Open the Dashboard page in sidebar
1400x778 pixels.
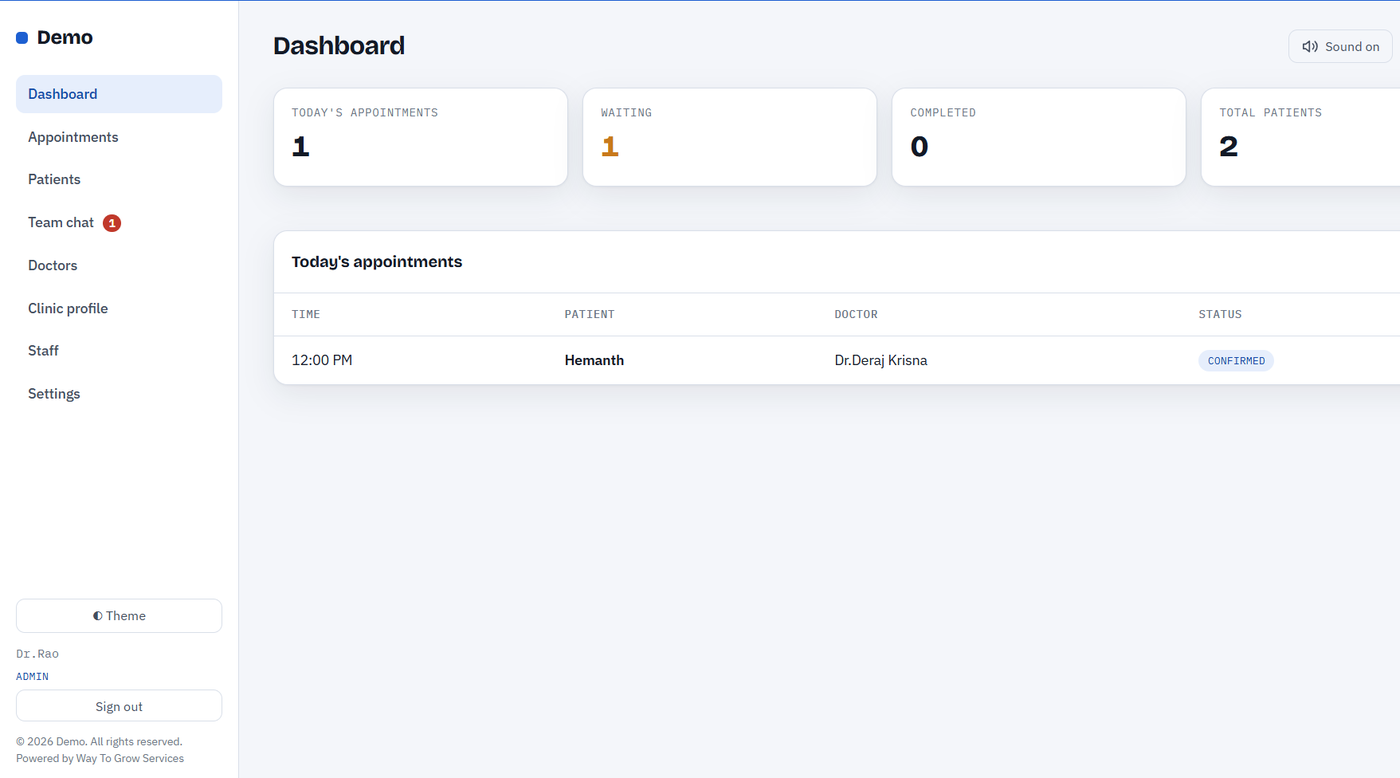point(119,94)
